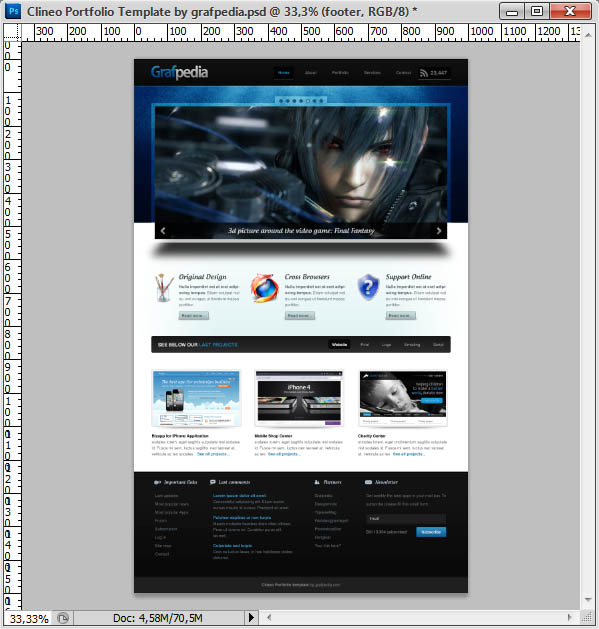Open the status bar document info arrow menu
Screen dimensions: 599x629
[251, 617]
